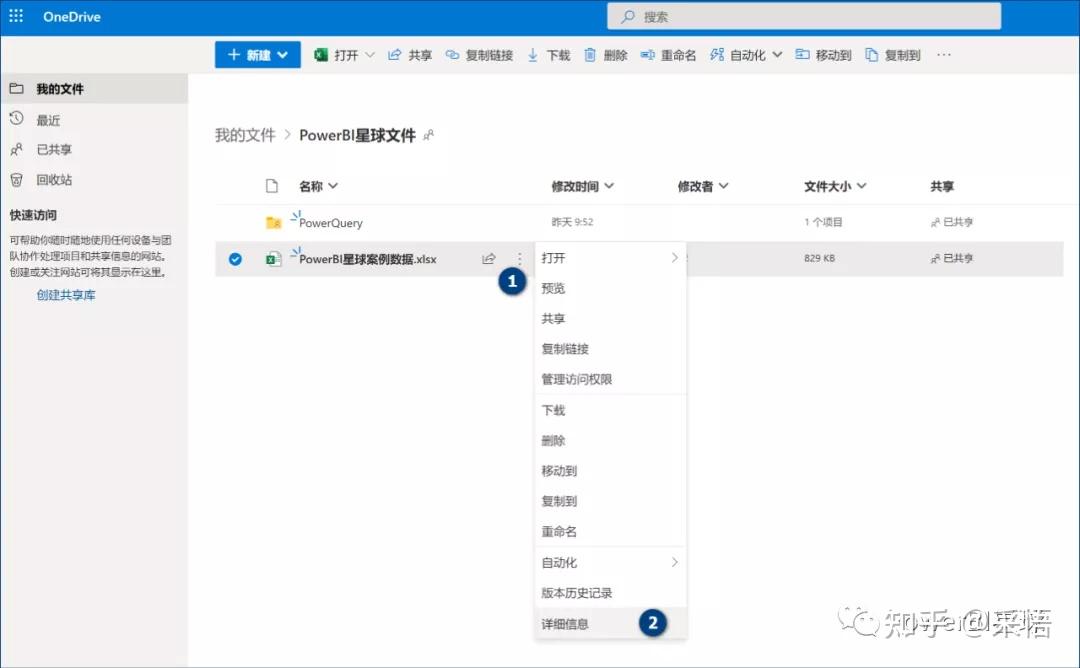Viewport: 1080px width, 668px height.
Task: Select 我的文件 in the left sidebar
Action: 94,89
